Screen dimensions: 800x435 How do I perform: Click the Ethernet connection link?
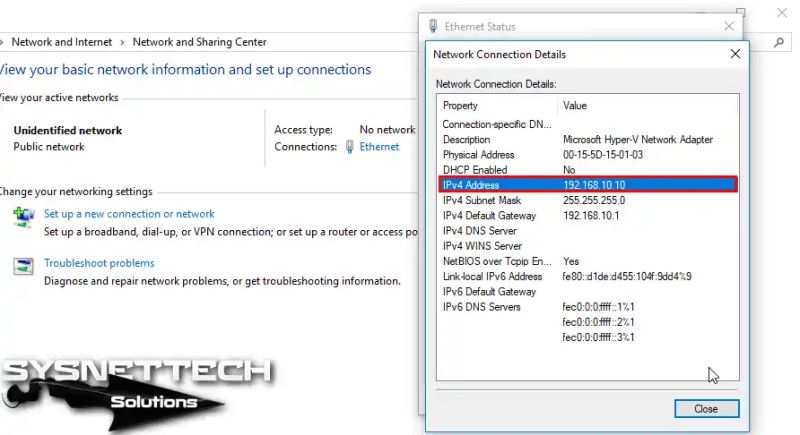pos(379,147)
